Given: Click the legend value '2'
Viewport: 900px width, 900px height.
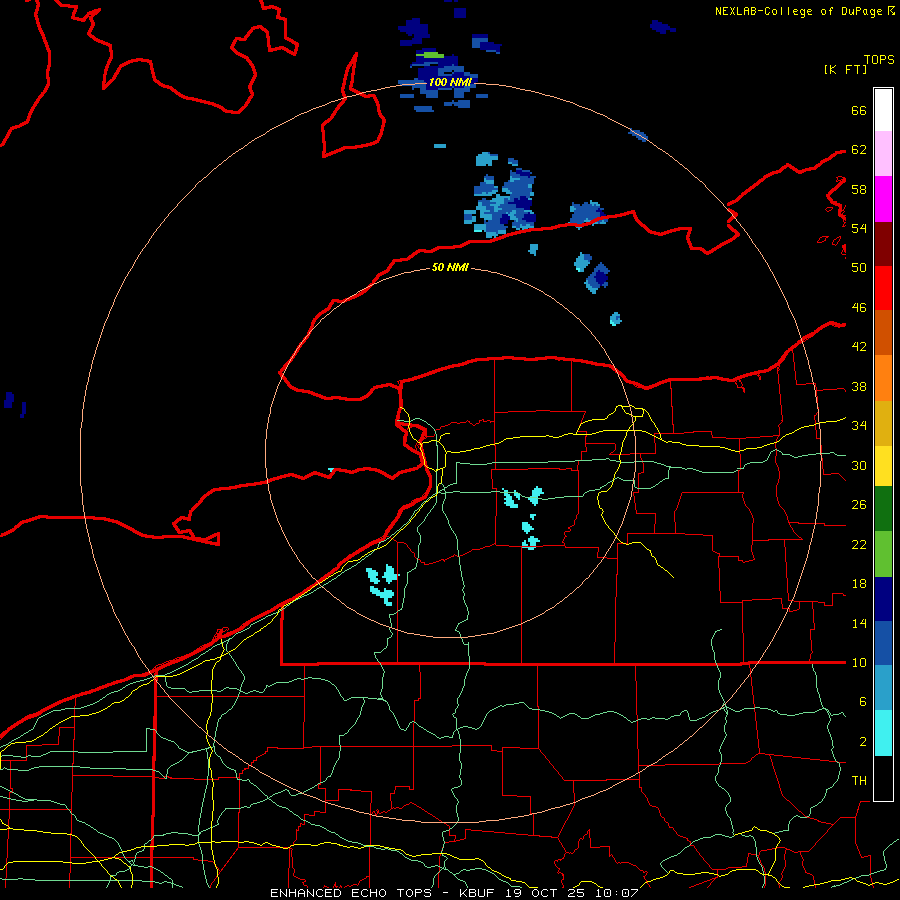Looking at the screenshot, I should click(863, 742).
